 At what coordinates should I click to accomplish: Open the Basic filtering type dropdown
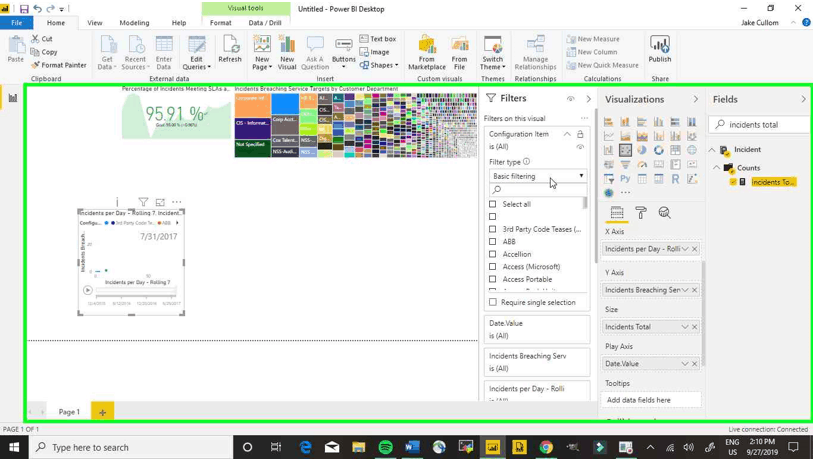[538, 176]
